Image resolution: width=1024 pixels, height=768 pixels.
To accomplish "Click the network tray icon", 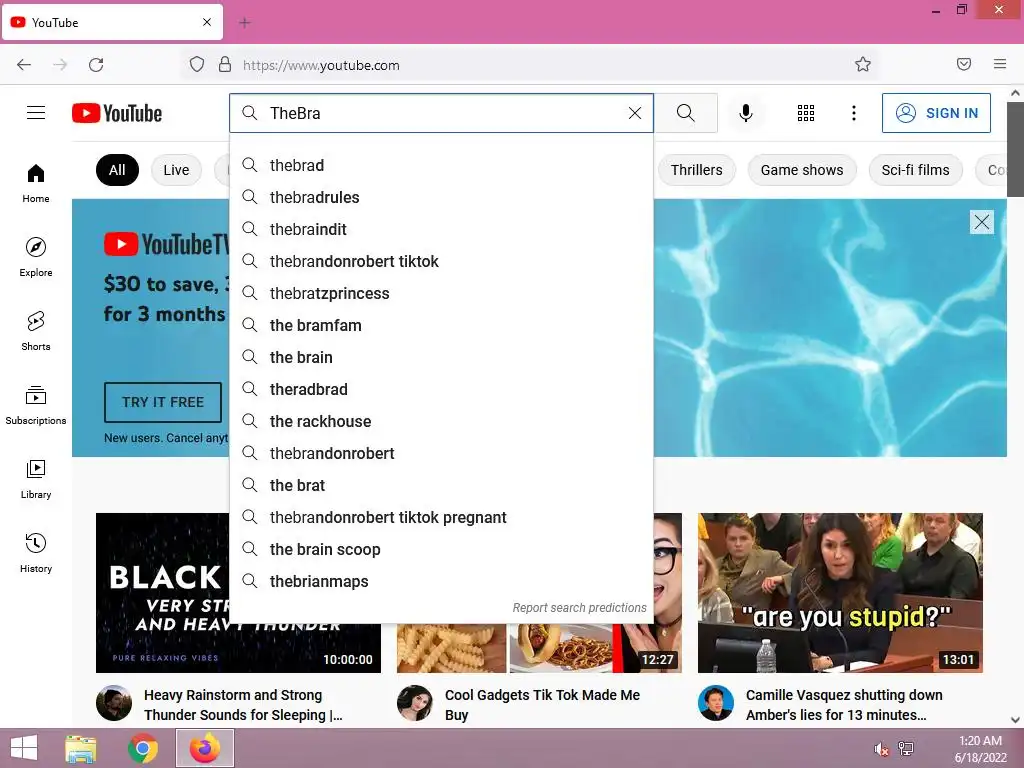I will click(906, 749).
